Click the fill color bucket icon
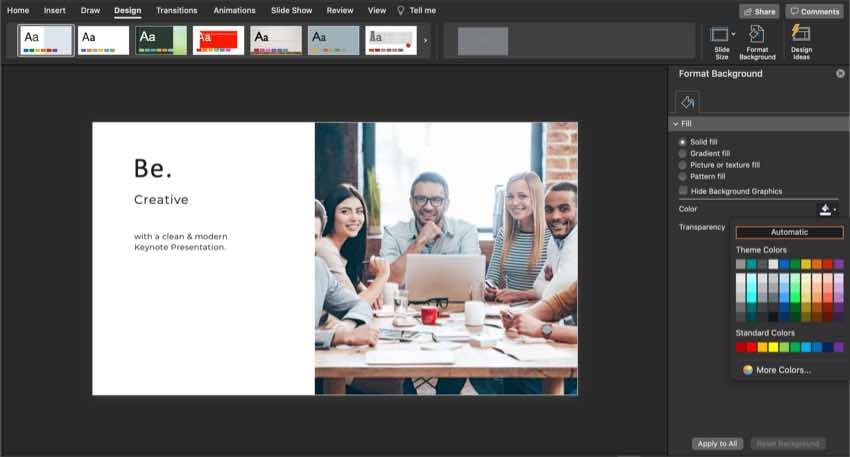This screenshot has height=457, width=850. pos(824,209)
